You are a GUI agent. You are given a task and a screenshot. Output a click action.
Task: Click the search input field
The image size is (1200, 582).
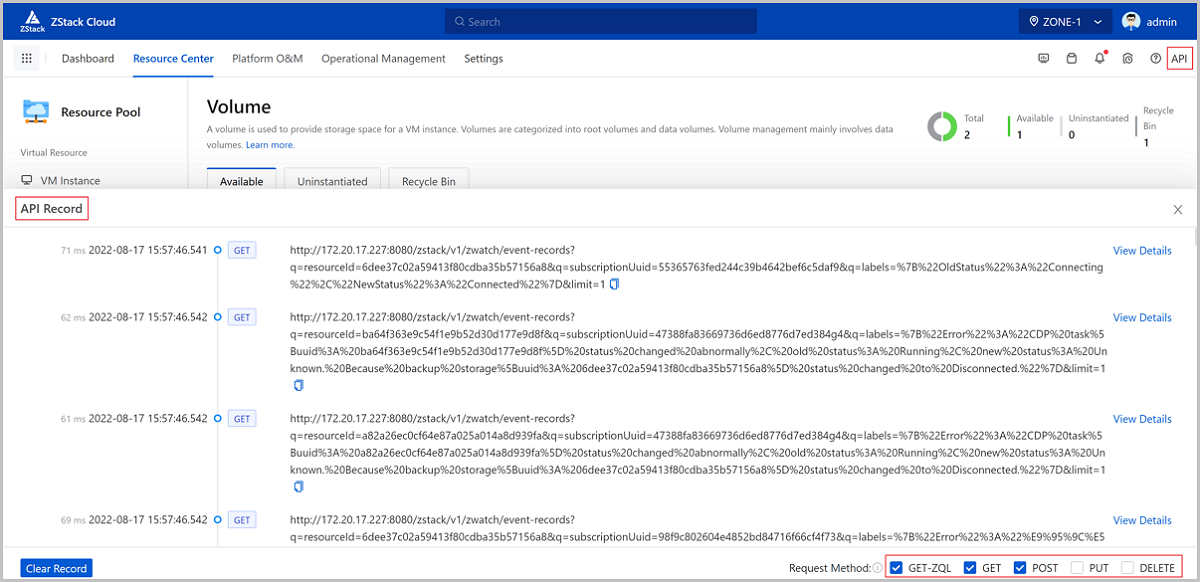pos(600,21)
